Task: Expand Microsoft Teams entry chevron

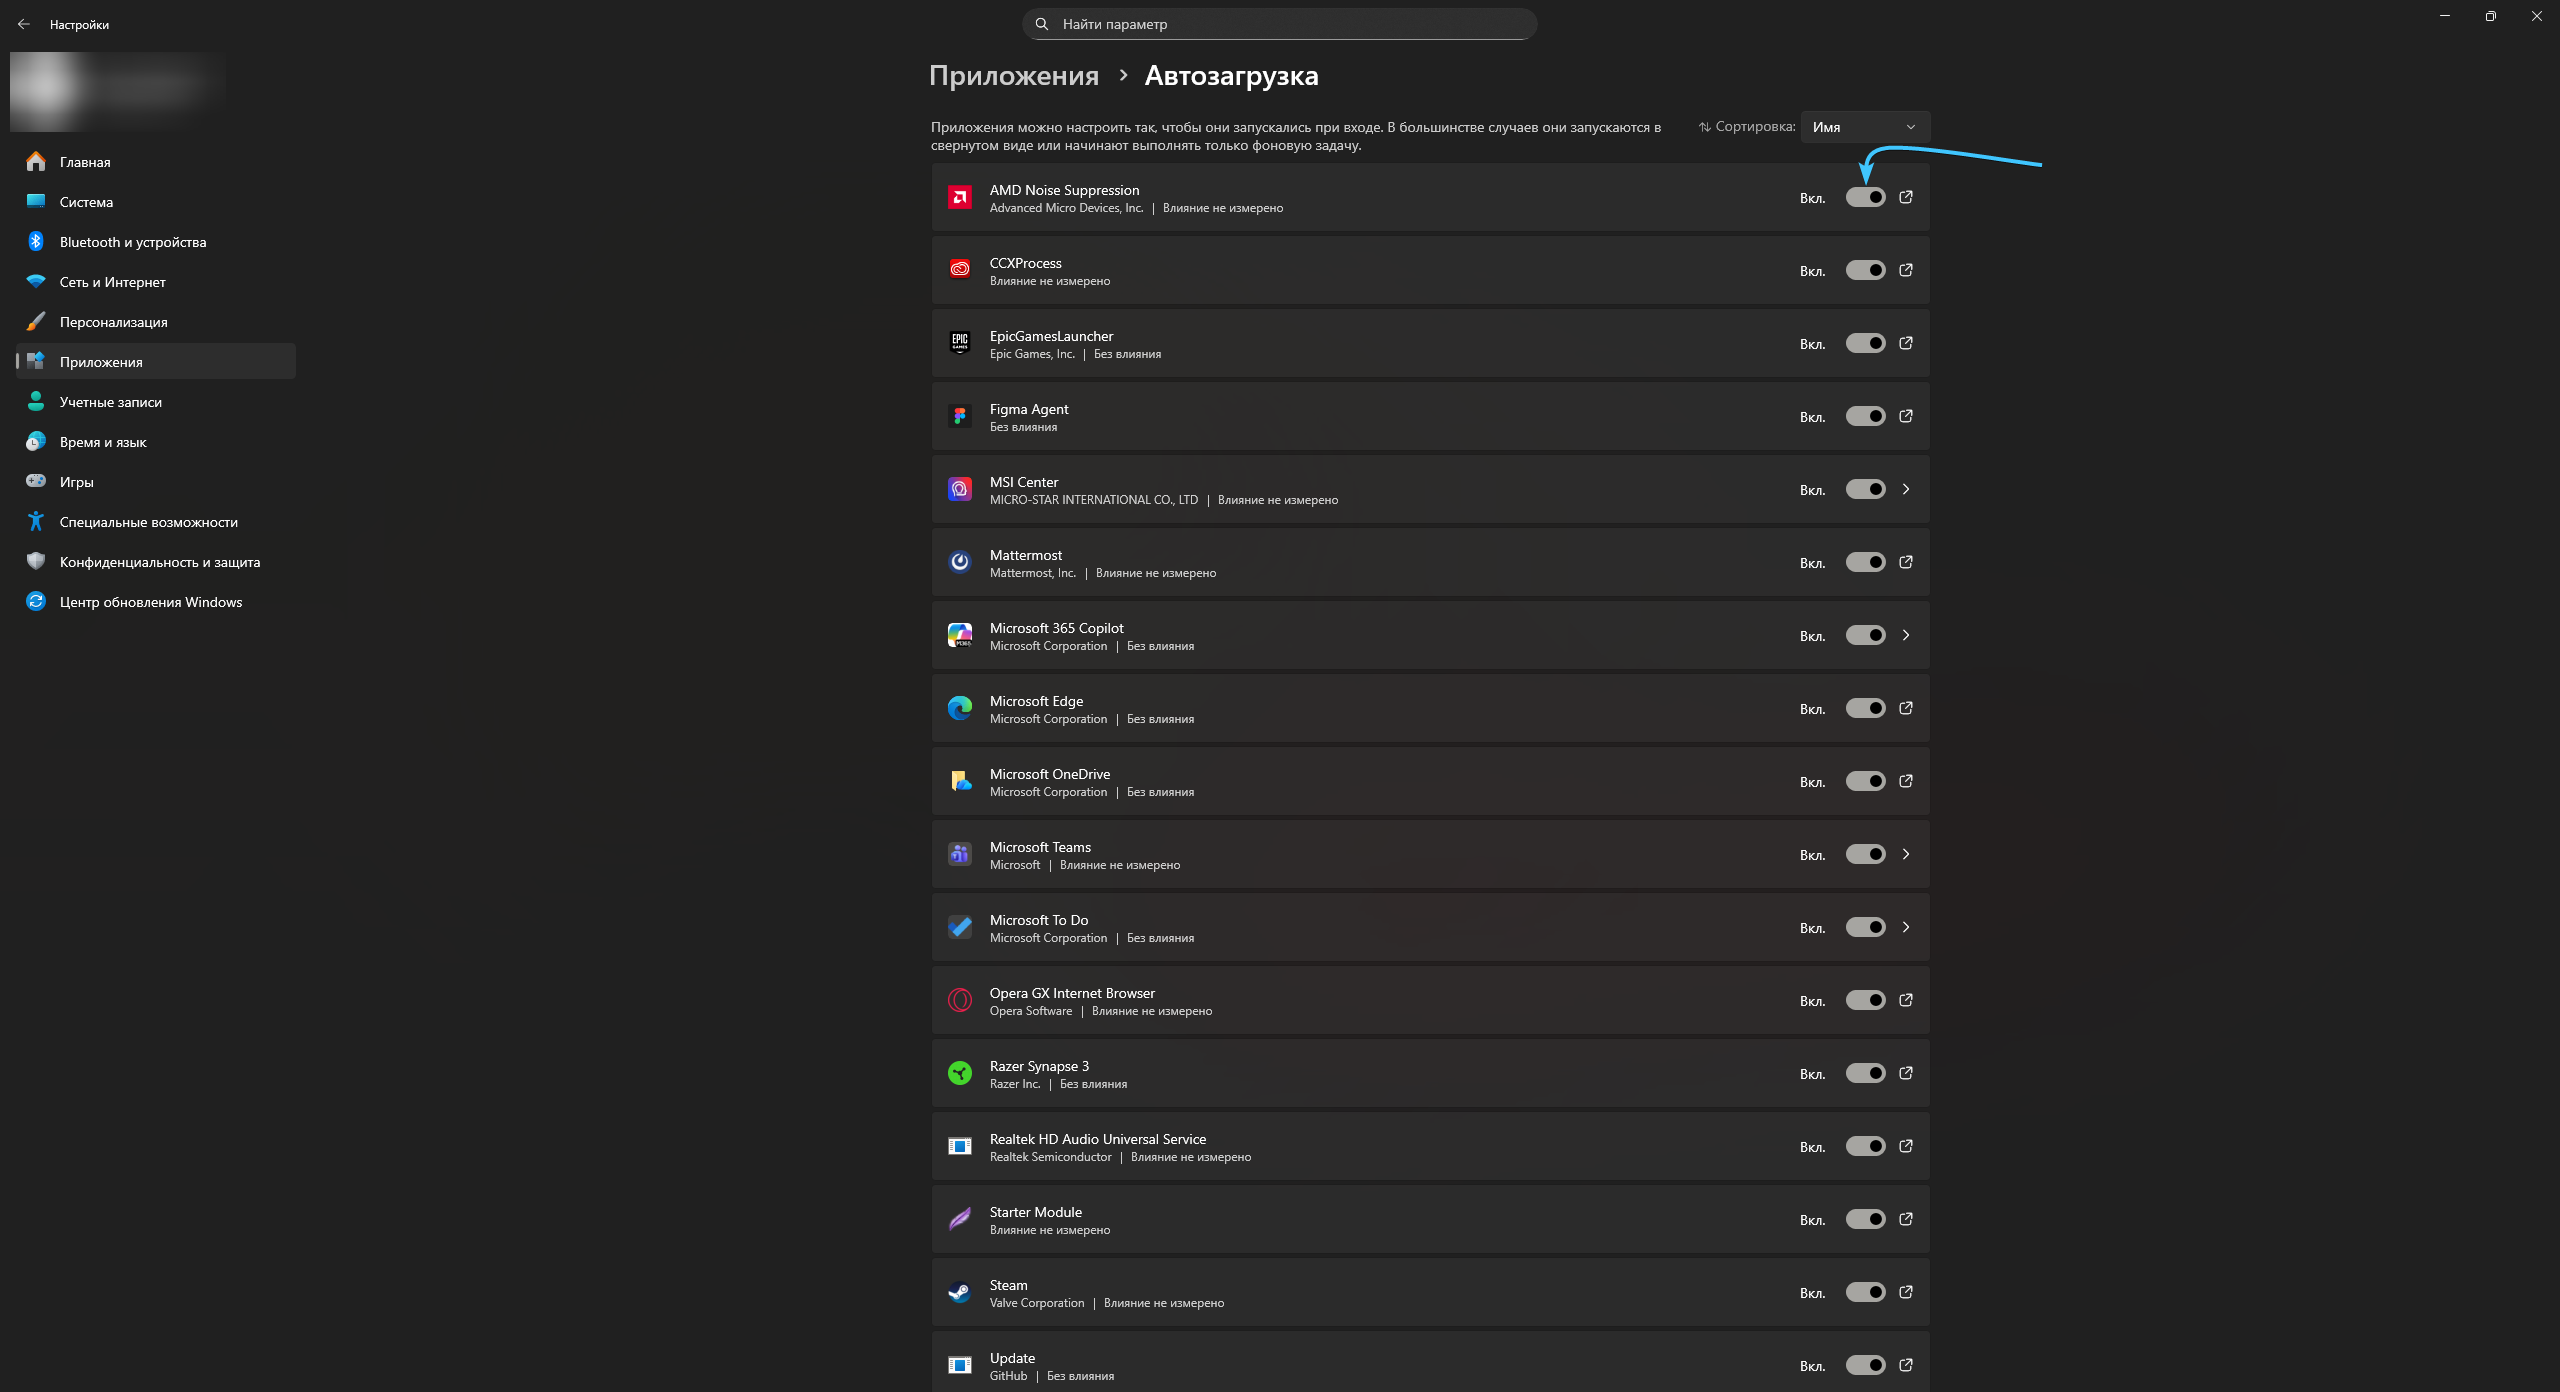Action: pyautogui.click(x=1906, y=854)
